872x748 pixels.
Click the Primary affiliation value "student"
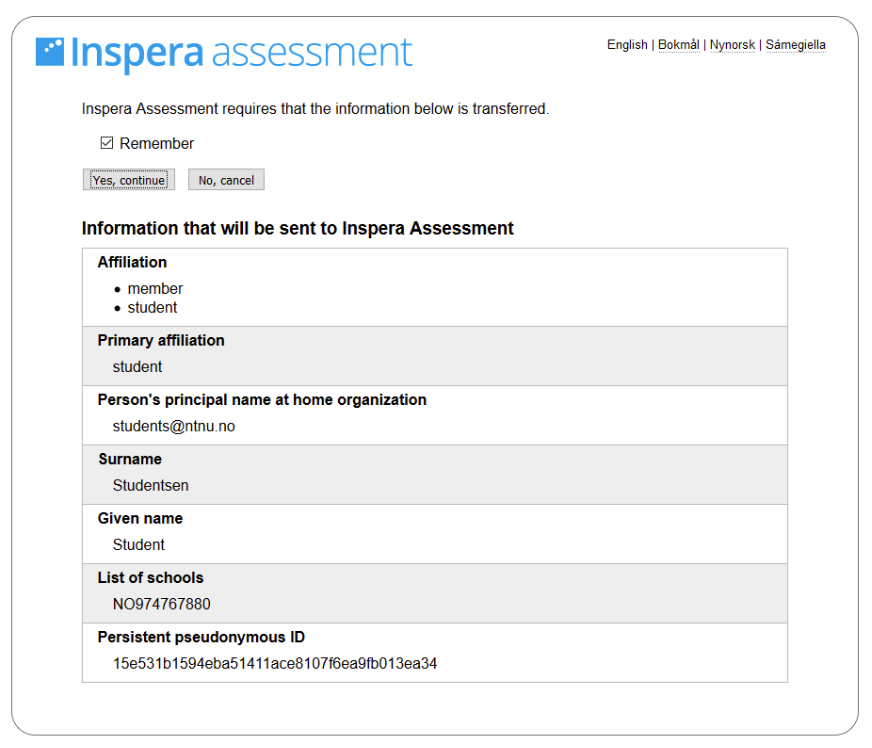pyautogui.click(x=137, y=367)
